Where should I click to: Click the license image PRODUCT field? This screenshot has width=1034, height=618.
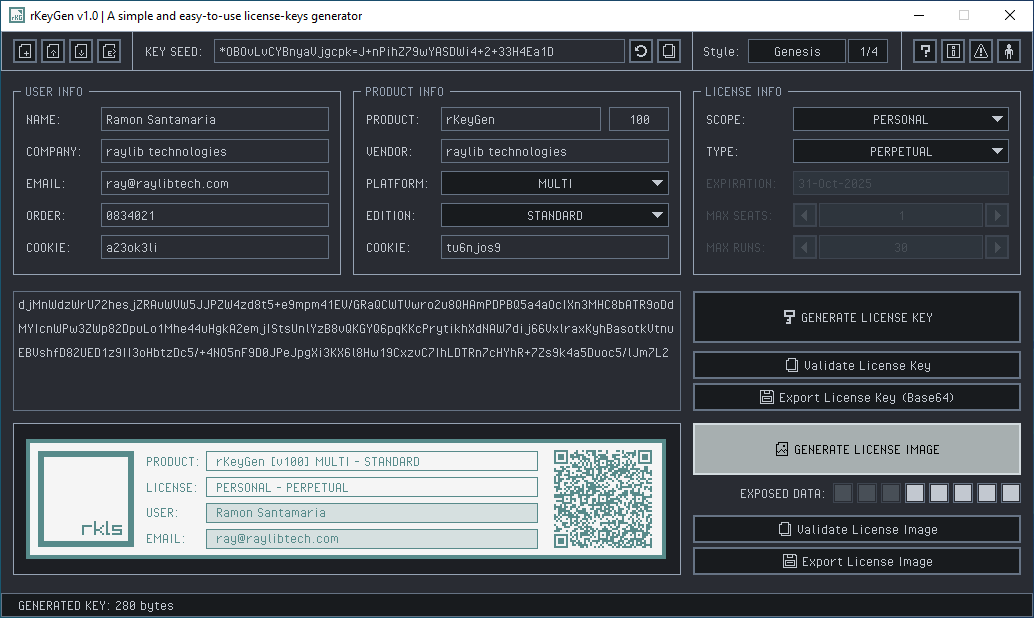pyautogui.click(x=372, y=461)
